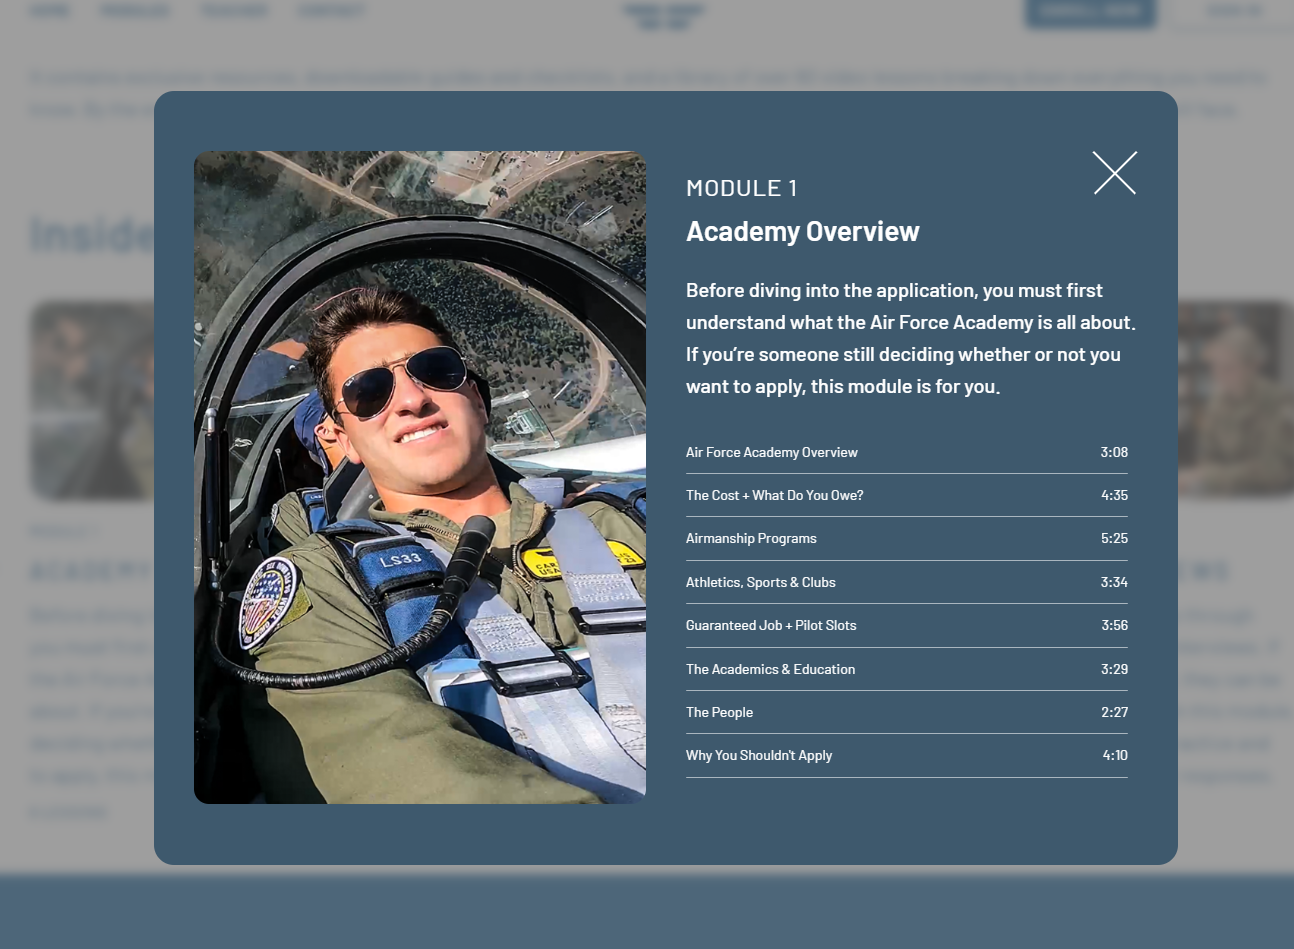The image size is (1294, 949).
Task: Click the MODULE 1 label
Action: pos(742,188)
